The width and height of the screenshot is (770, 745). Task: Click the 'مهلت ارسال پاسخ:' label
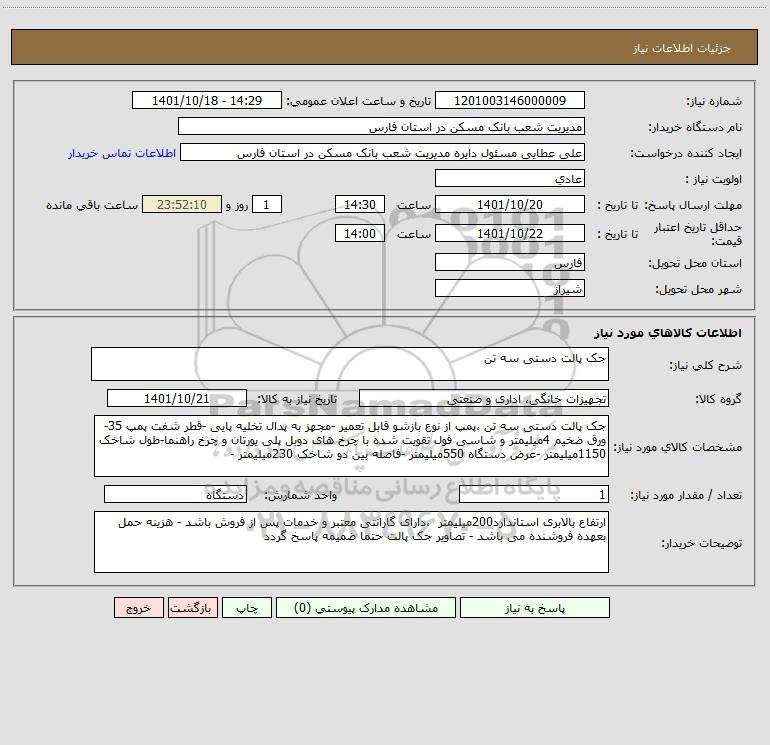point(693,205)
